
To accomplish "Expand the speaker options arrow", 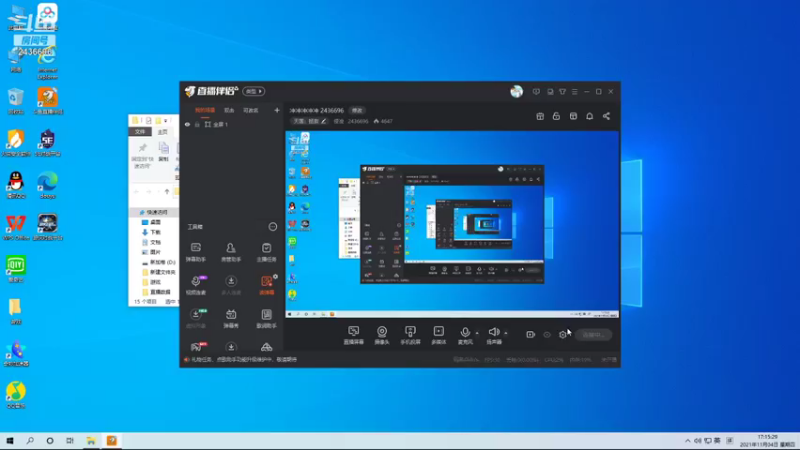I will [x=506, y=333].
